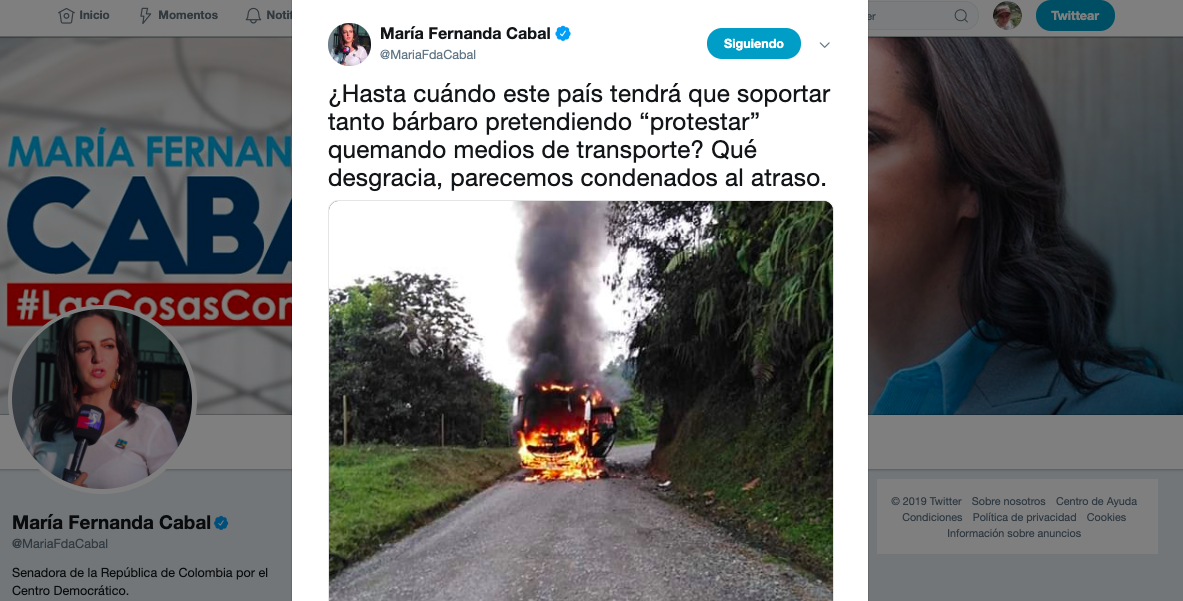Click the Inicio home icon
This screenshot has width=1183, height=601.
(66, 15)
